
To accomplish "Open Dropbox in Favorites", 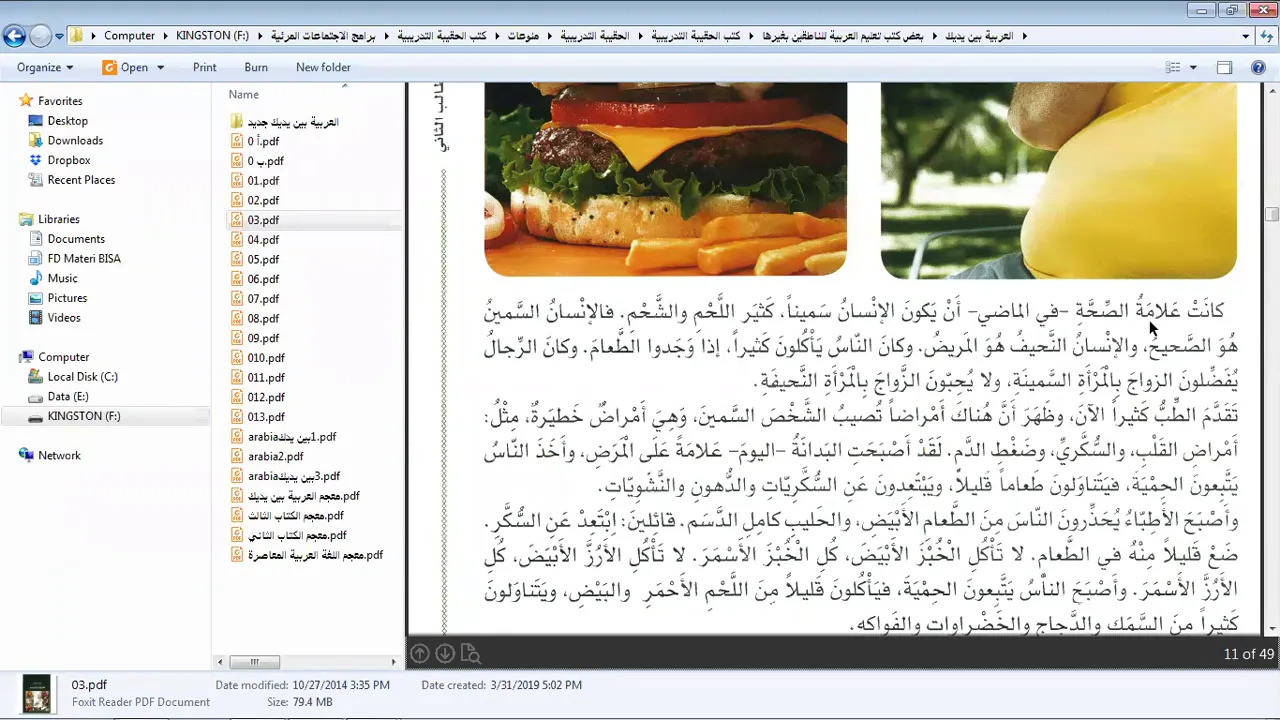I will (x=69, y=160).
